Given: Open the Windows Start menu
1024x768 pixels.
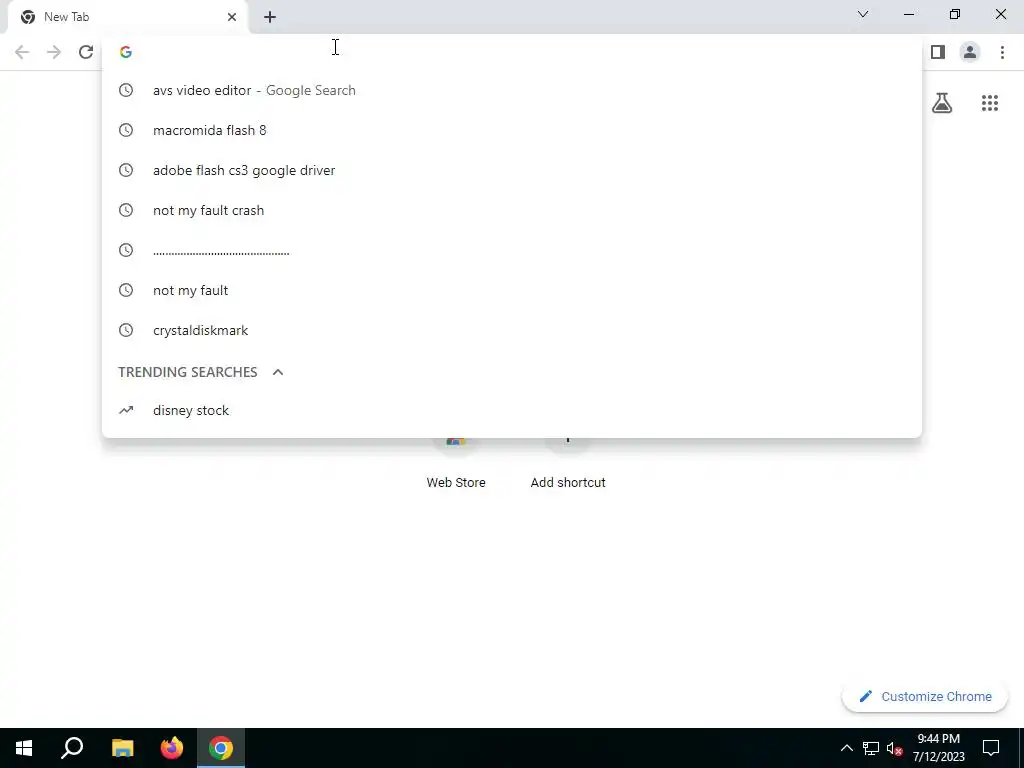Looking at the screenshot, I should click(x=24, y=748).
